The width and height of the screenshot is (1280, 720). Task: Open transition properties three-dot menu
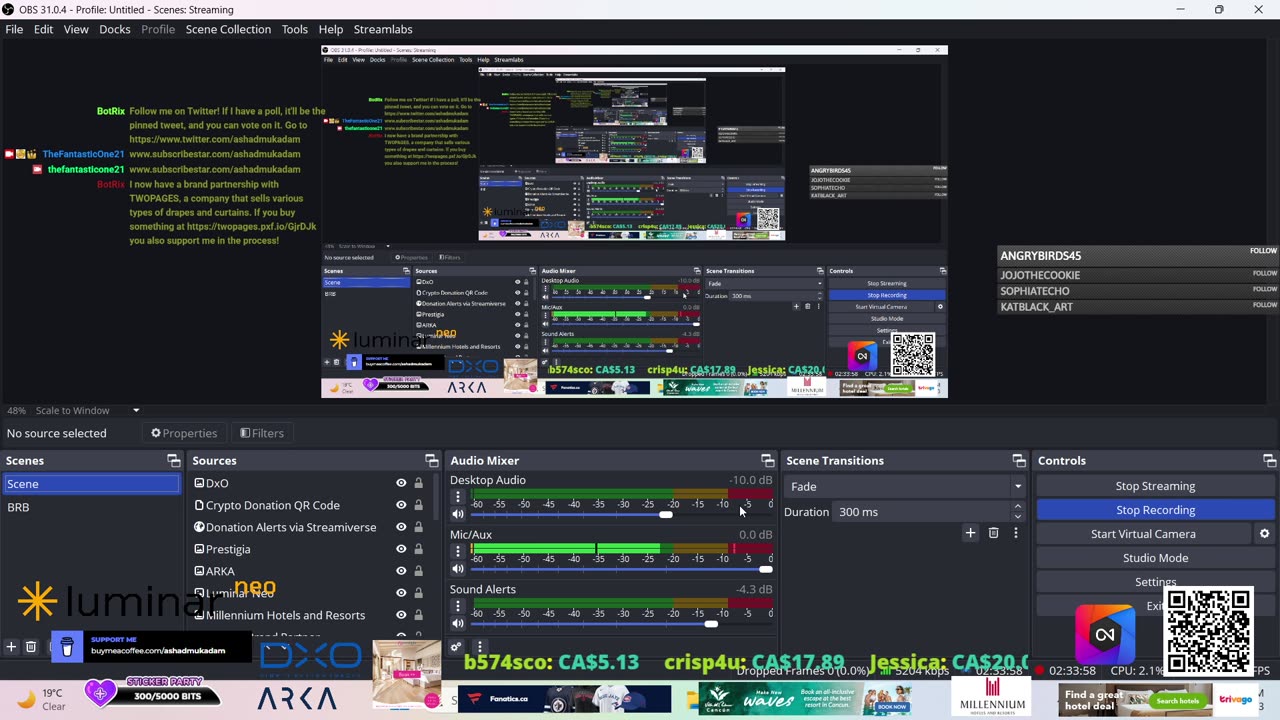tap(1015, 533)
